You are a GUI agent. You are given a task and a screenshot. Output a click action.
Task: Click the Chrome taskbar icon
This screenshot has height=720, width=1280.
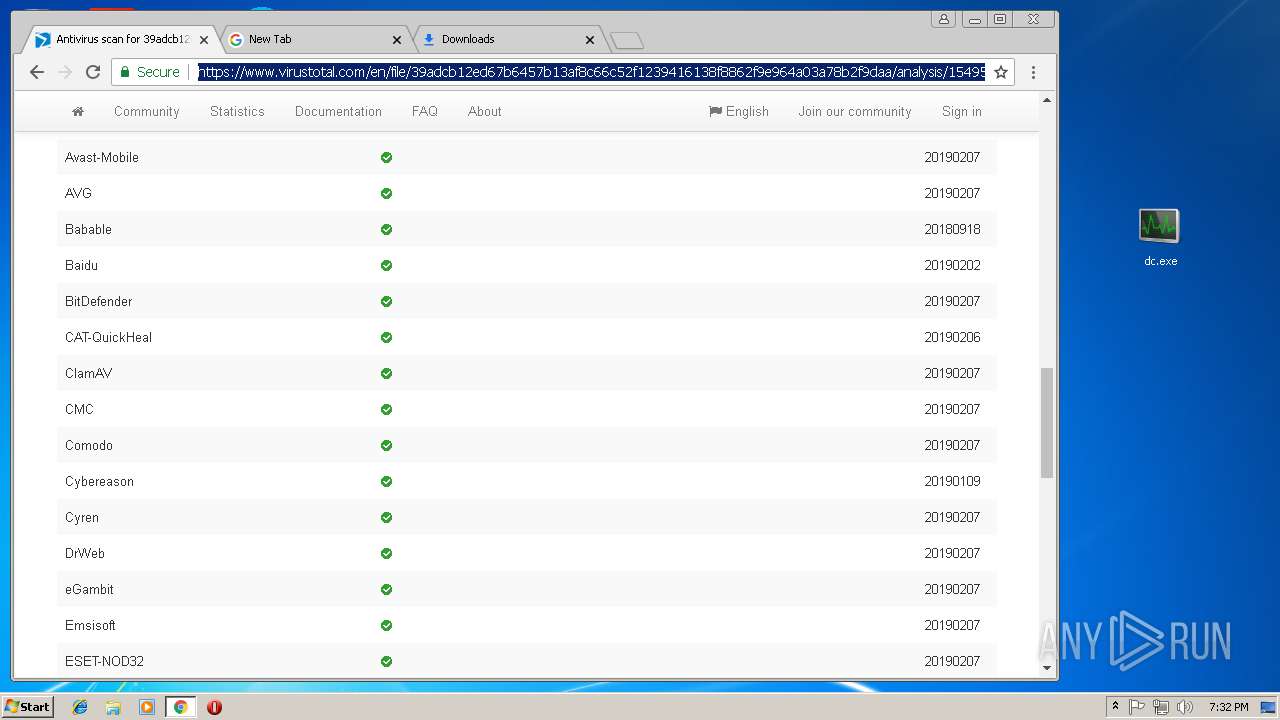(x=180, y=707)
